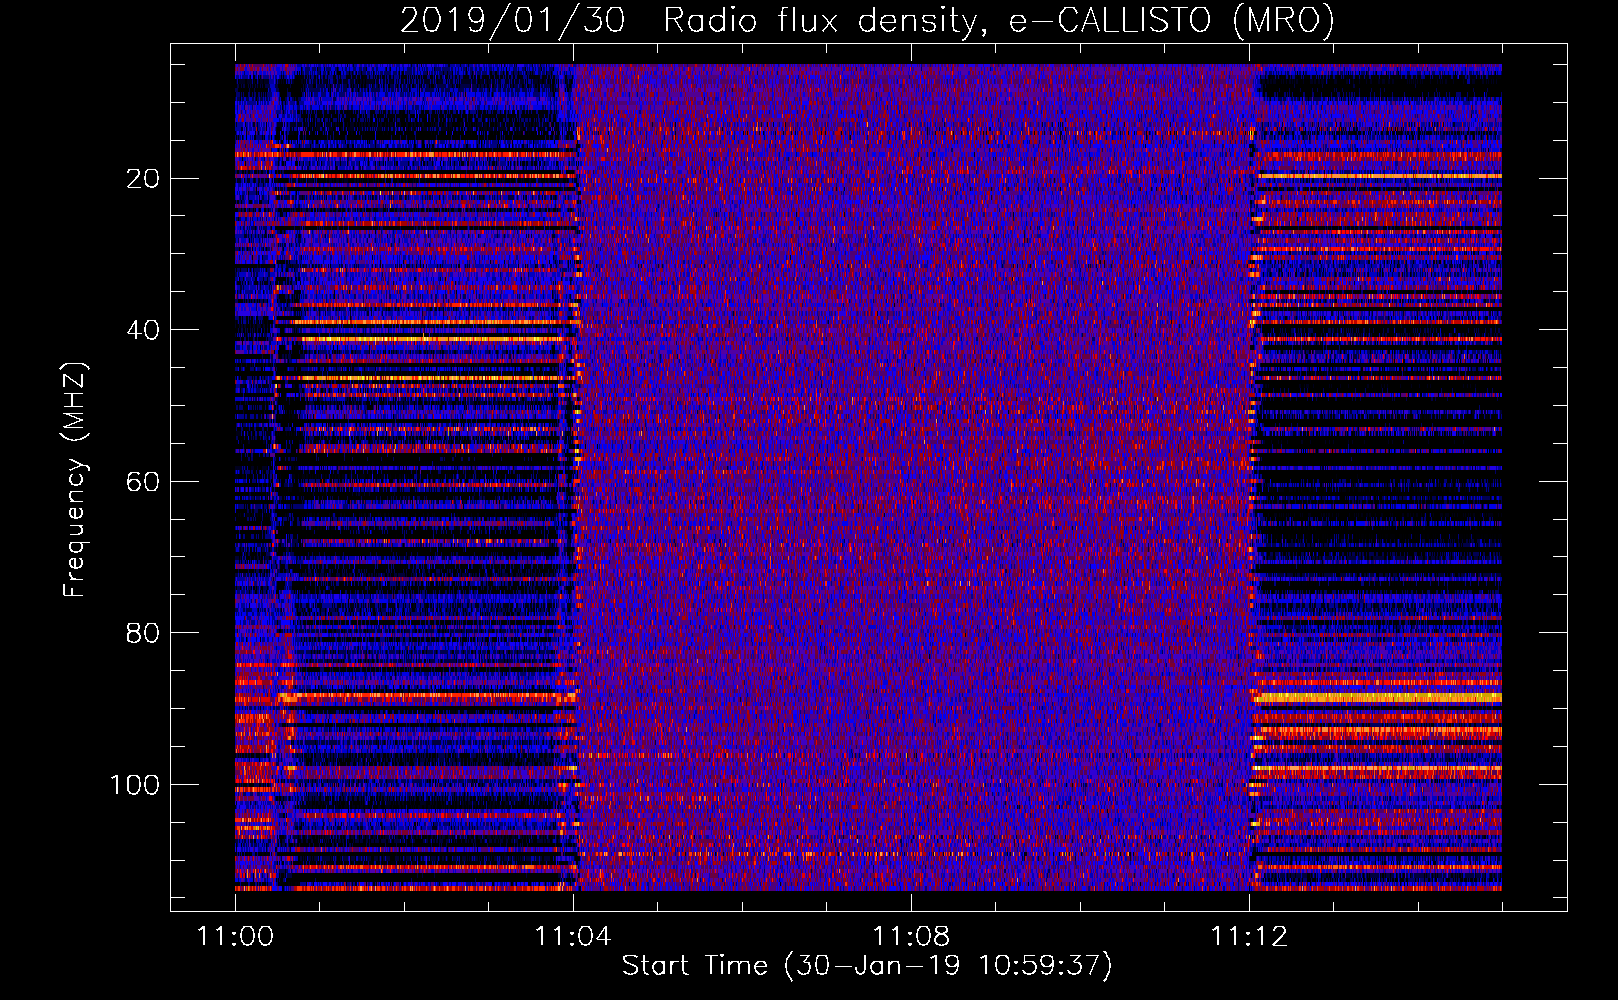Click the 11:00 time tick label
The image size is (1618, 1000).
(235, 937)
